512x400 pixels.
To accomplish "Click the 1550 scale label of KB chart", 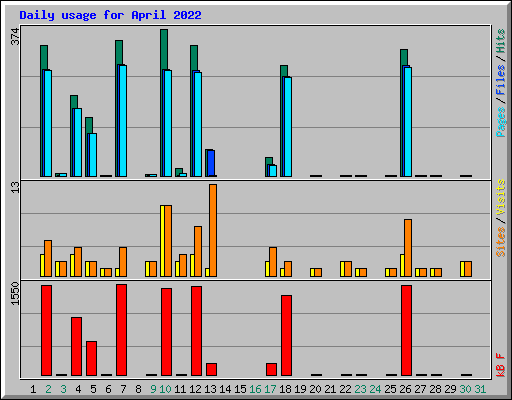I will pyautogui.click(x=15, y=293).
